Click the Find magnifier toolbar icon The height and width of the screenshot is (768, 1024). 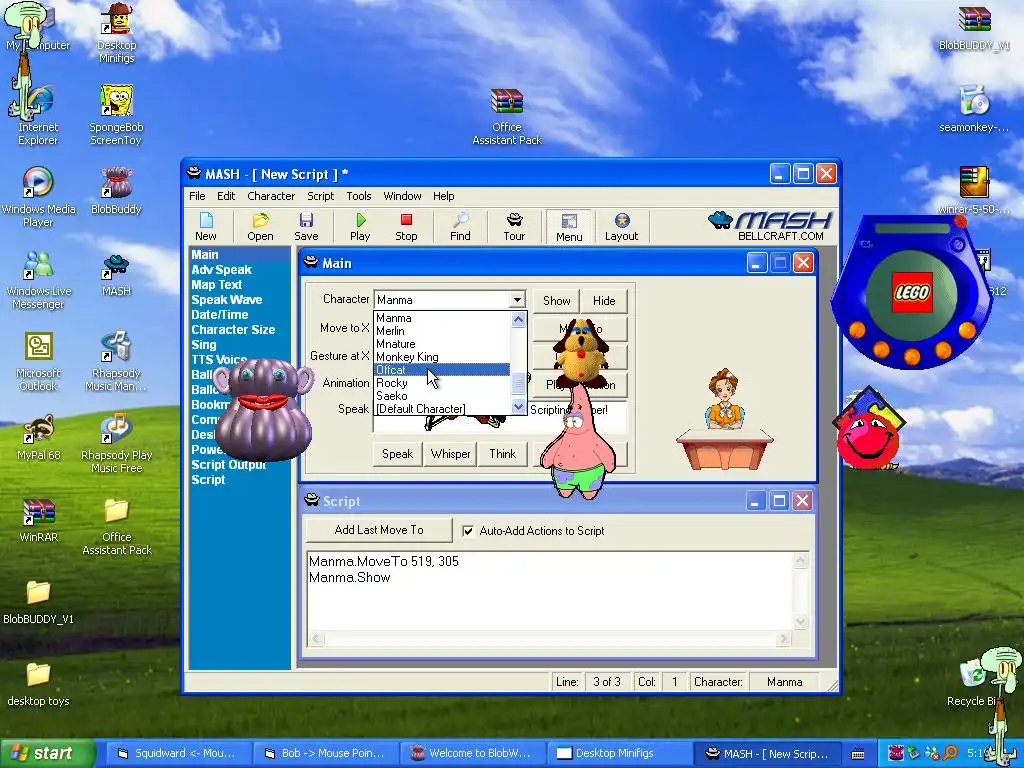[460, 227]
